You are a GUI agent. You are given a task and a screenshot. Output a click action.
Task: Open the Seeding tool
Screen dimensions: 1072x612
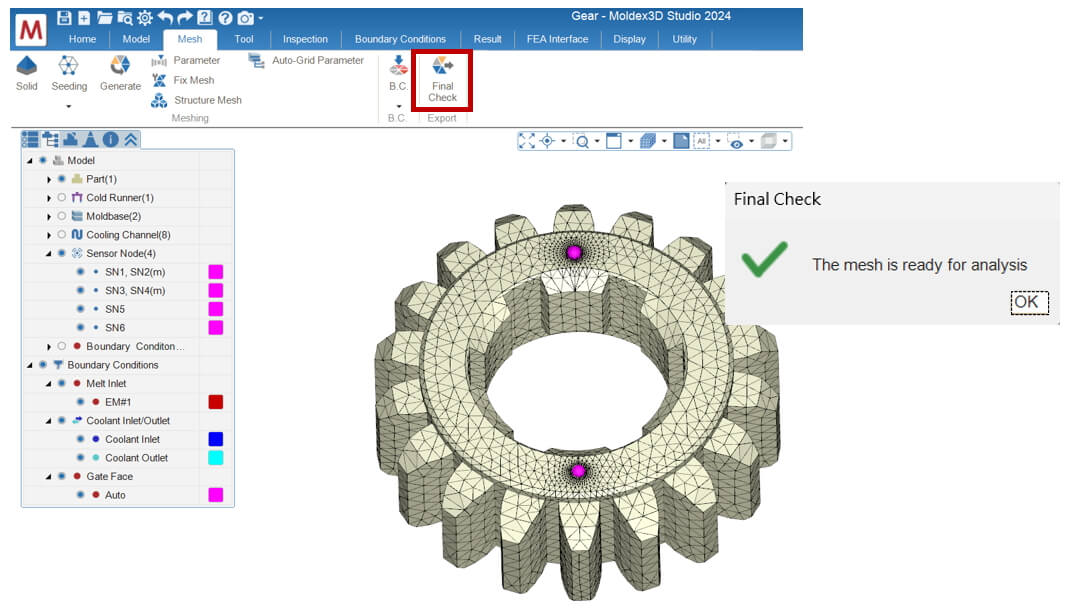pos(68,66)
